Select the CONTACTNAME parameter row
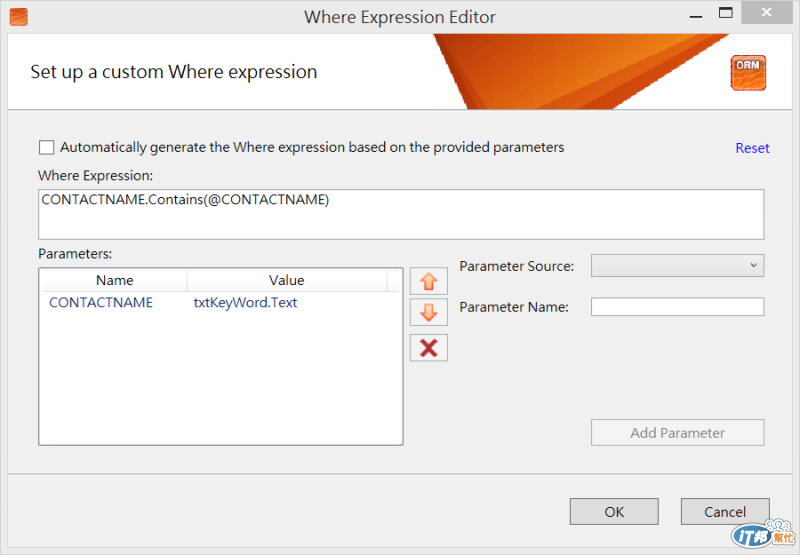The image size is (800, 555). point(219,302)
